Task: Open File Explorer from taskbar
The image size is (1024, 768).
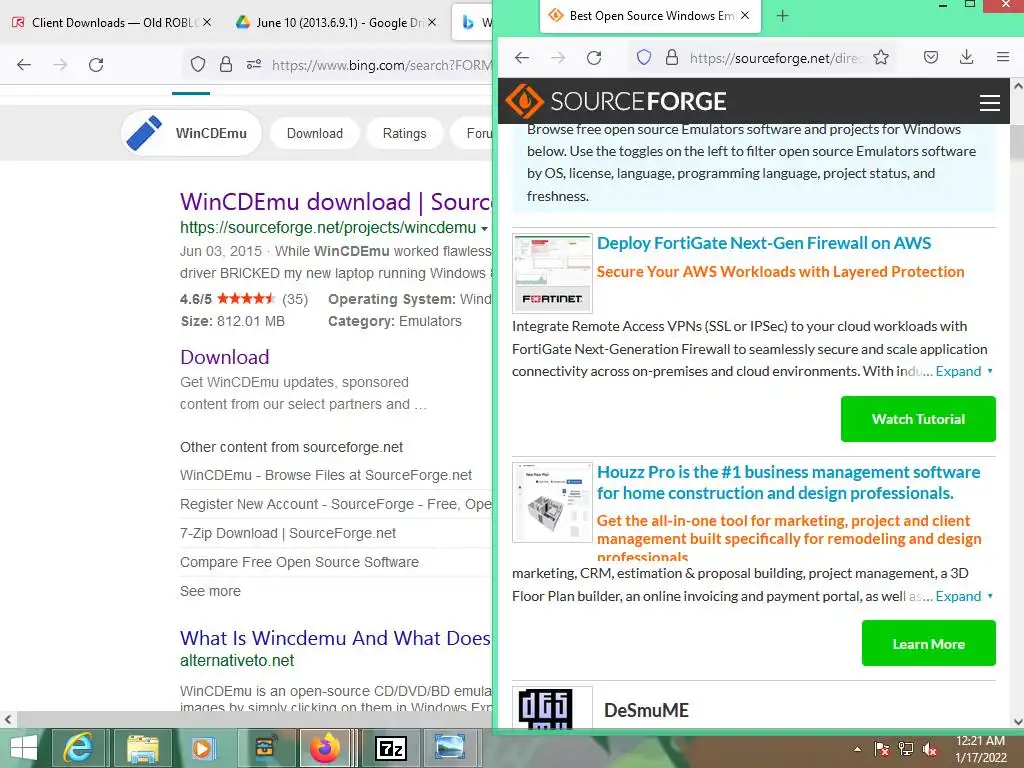Action: [x=142, y=748]
